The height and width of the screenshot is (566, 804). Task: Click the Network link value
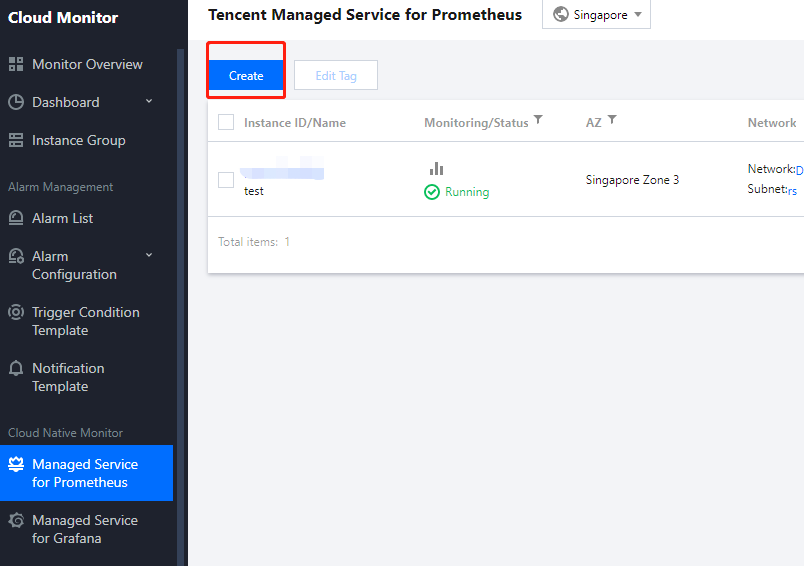tap(799, 170)
